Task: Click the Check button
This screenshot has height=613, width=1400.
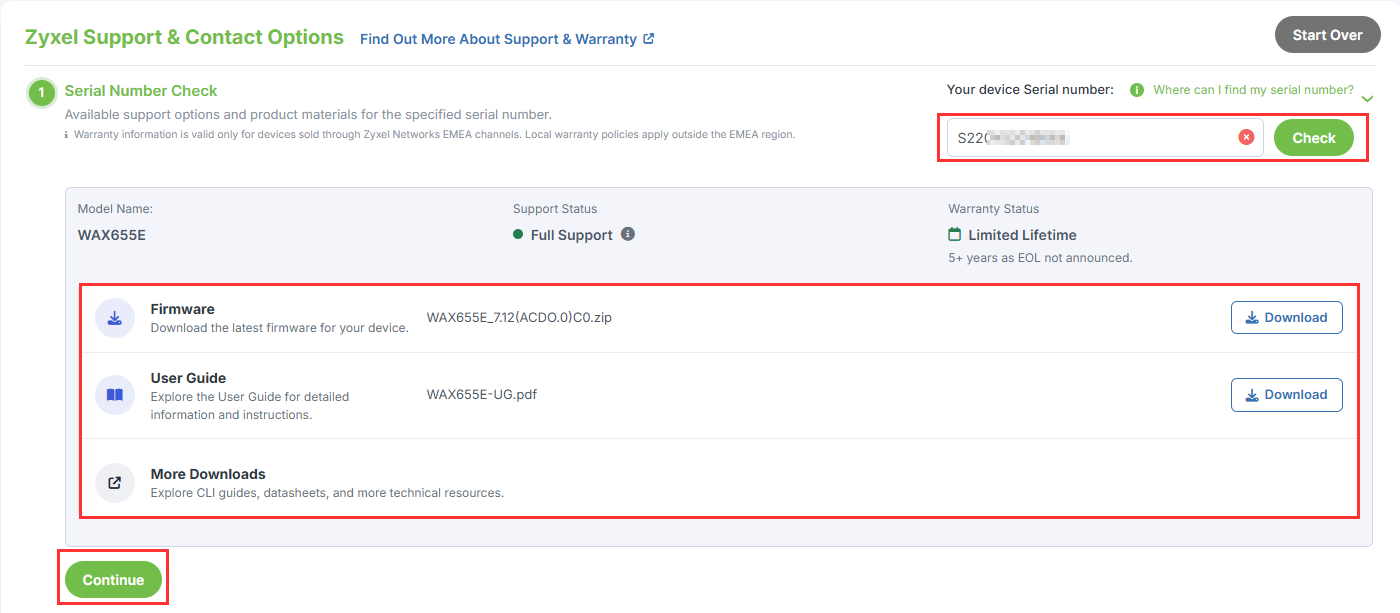Action: click(x=1314, y=138)
